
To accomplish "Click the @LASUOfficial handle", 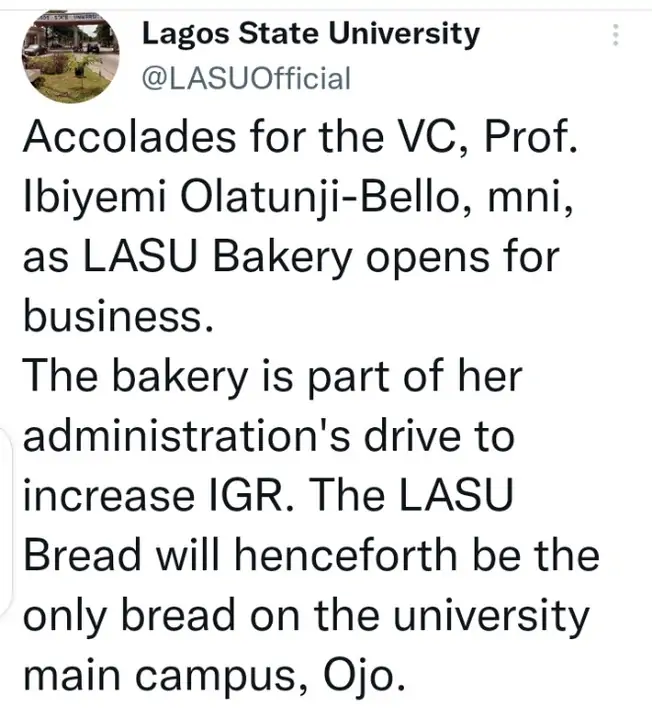I will click(x=247, y=79).
